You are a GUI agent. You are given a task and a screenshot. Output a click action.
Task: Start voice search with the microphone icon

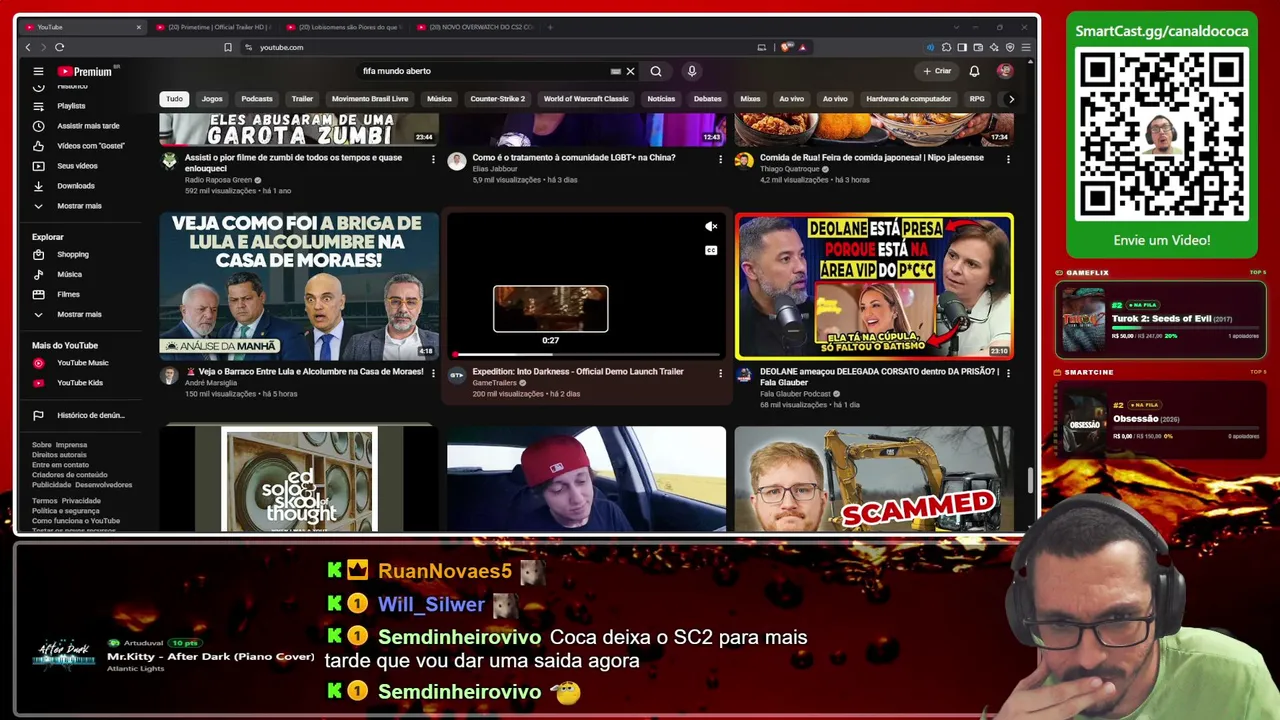[x=691, y=71]
